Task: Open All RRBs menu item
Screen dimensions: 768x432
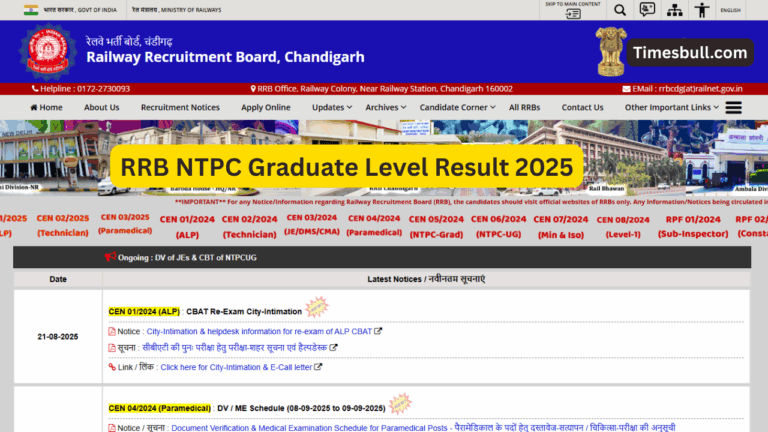Action: (x=524, y=107)
